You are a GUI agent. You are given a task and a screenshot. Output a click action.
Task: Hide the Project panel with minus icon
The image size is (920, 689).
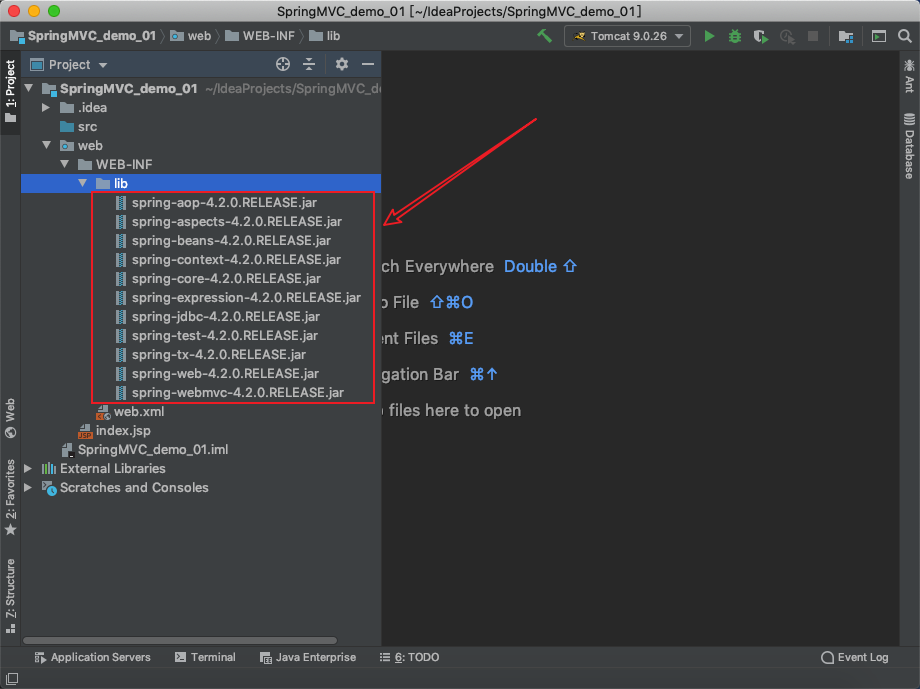point(368,64)
